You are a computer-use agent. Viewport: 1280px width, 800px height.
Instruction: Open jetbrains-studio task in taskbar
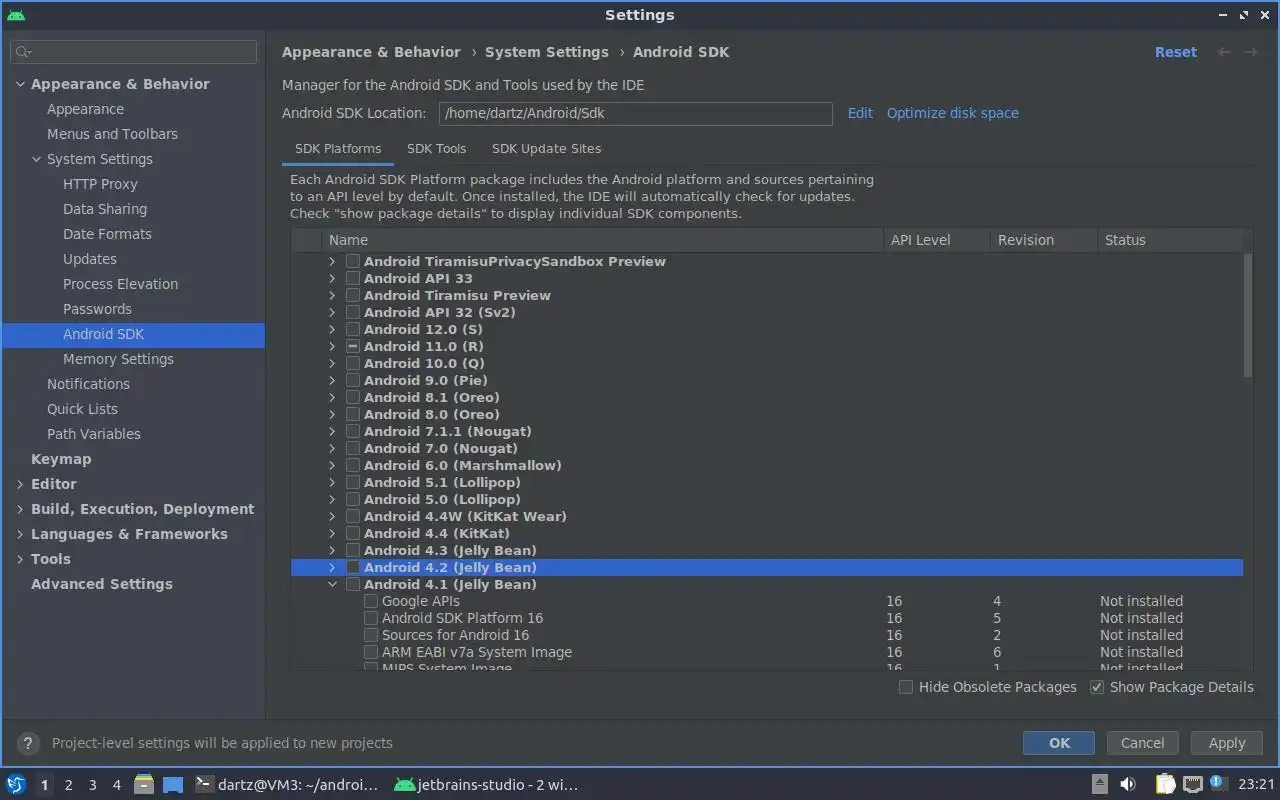487,784
